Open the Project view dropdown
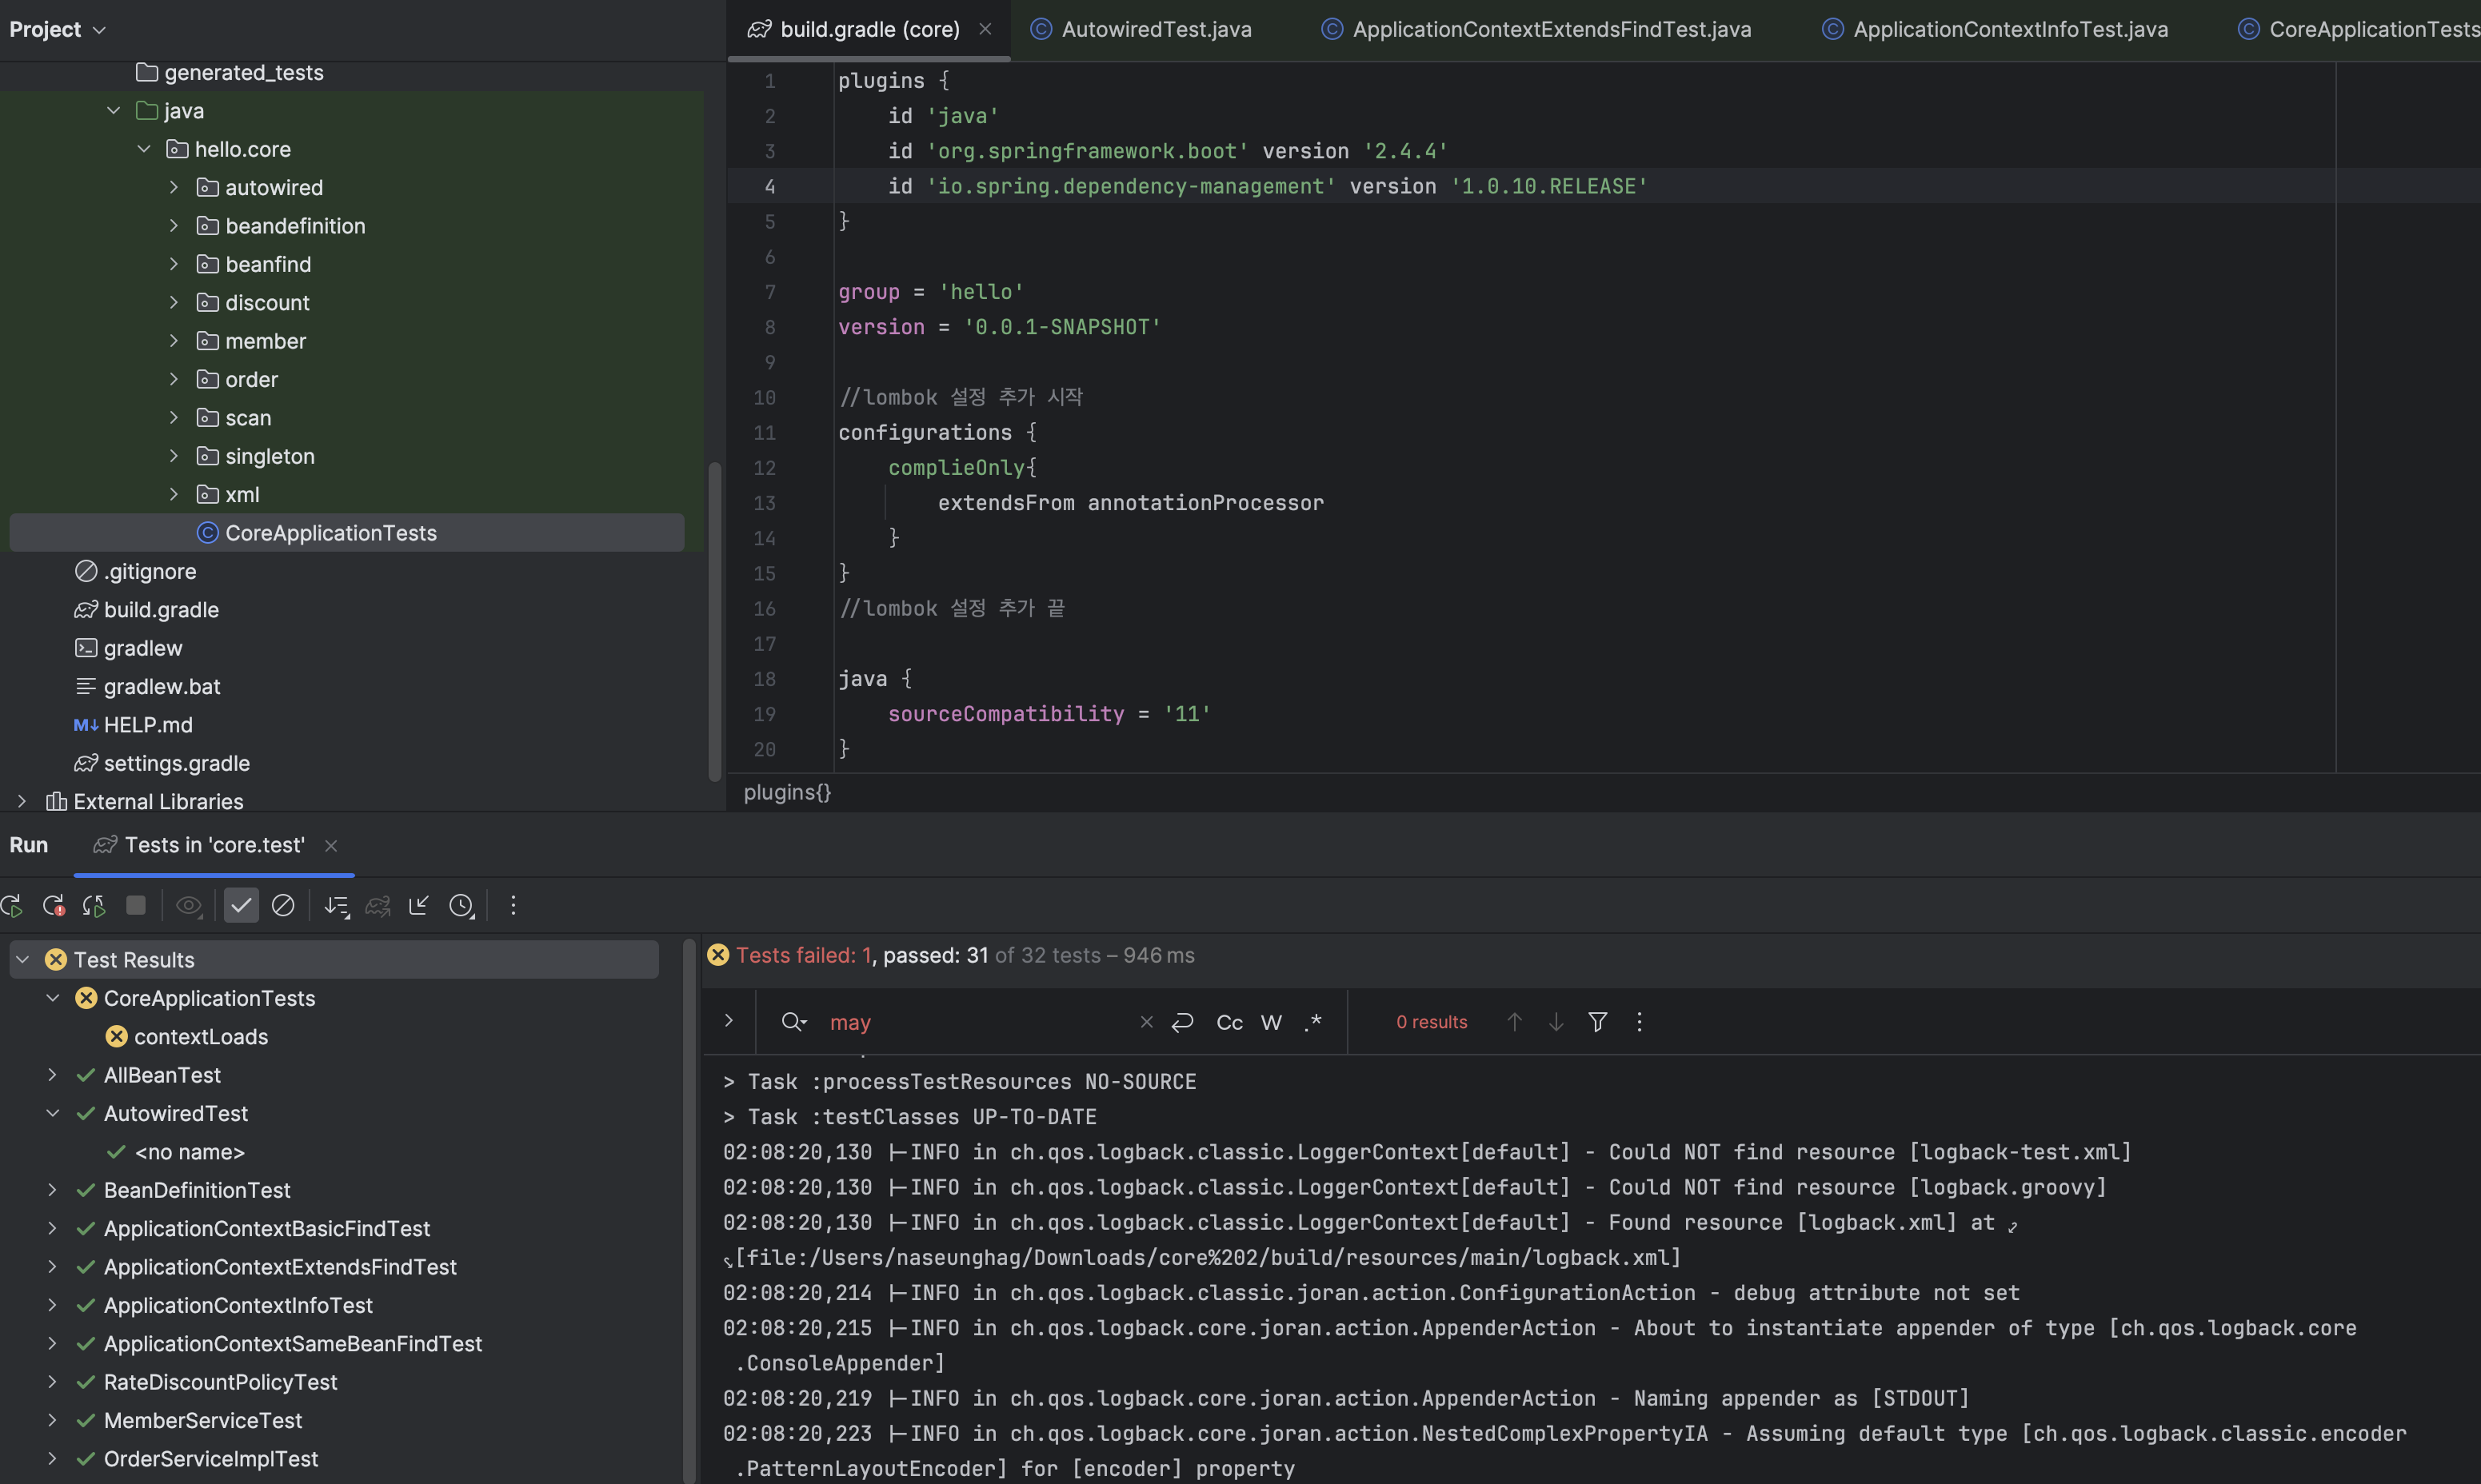 tap(57, 29)
